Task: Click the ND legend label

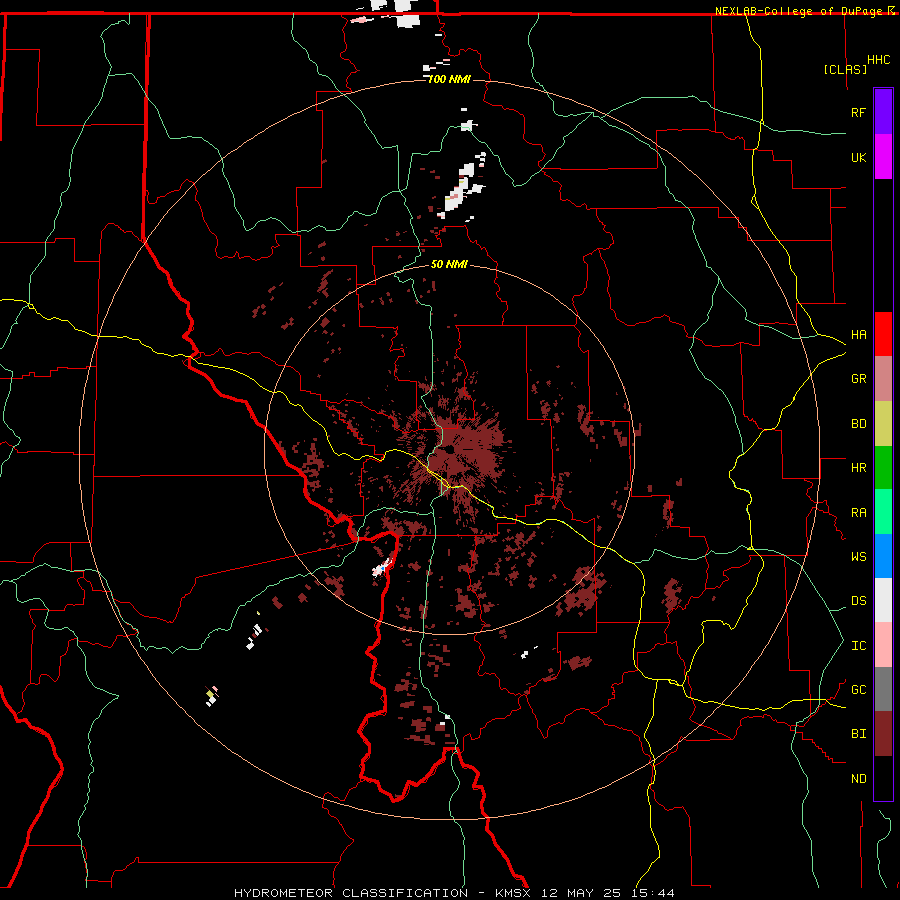Action: tap(858, 779)
